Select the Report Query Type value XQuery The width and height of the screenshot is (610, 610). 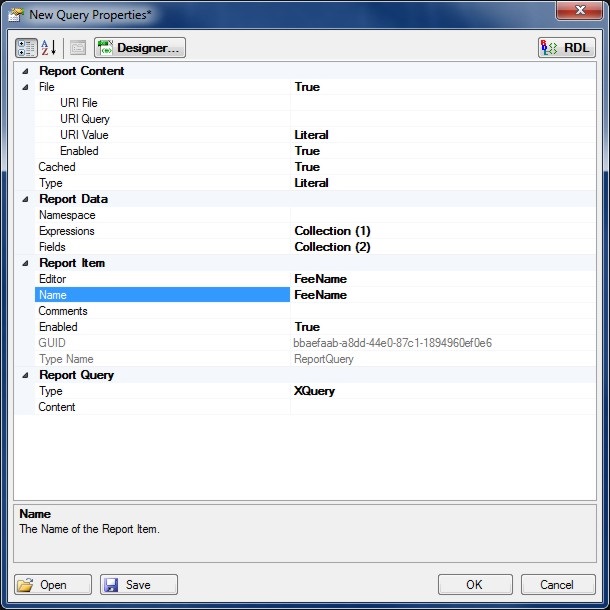click(x=440, y=391)
